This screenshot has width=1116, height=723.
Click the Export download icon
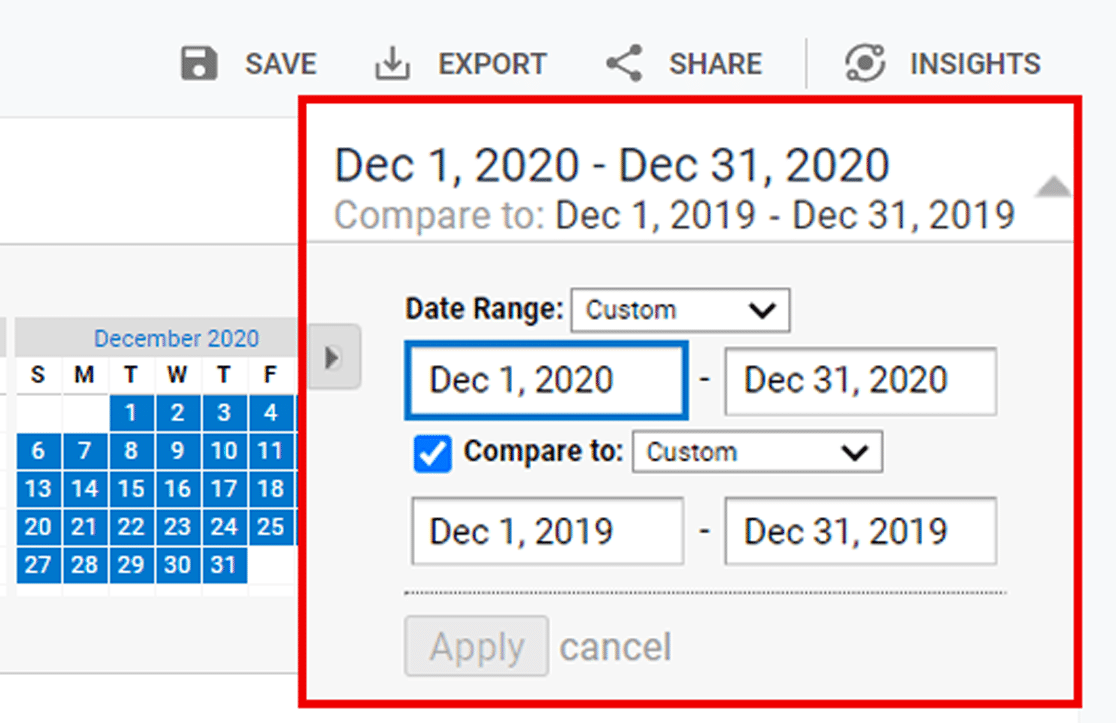pos(391,62)
